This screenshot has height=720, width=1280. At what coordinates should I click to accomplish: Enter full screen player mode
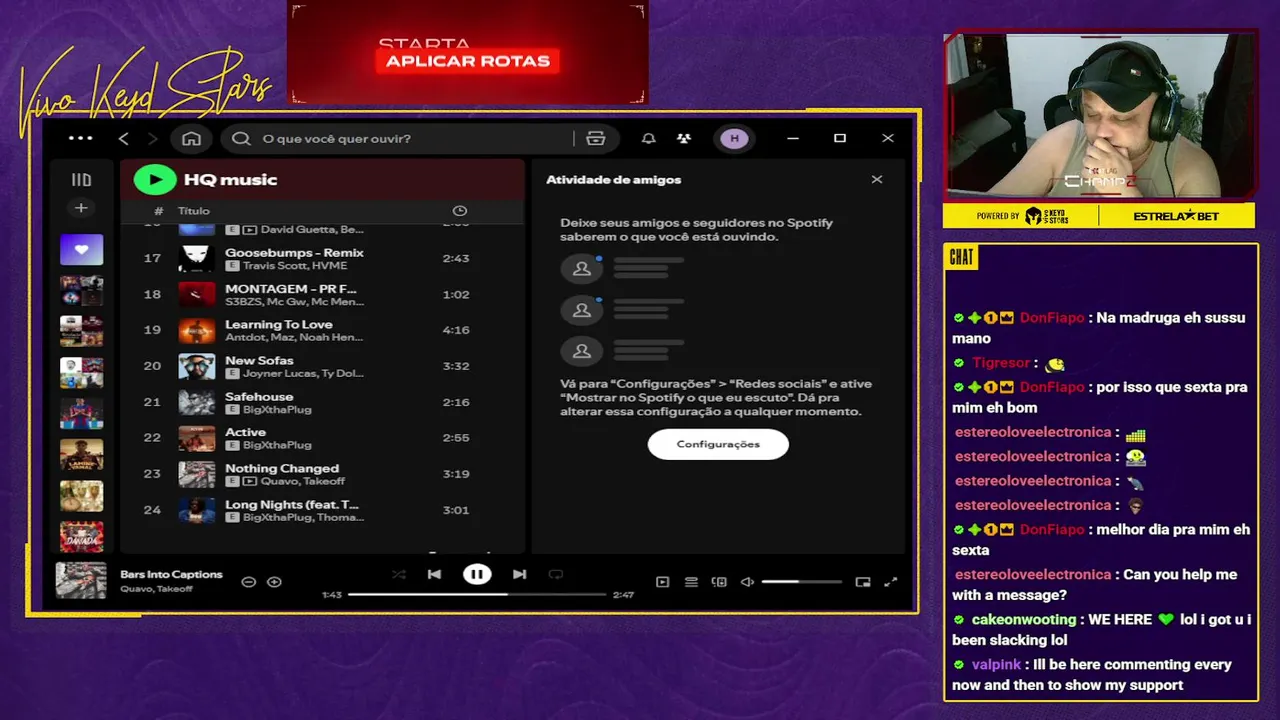tap(891, 582)
